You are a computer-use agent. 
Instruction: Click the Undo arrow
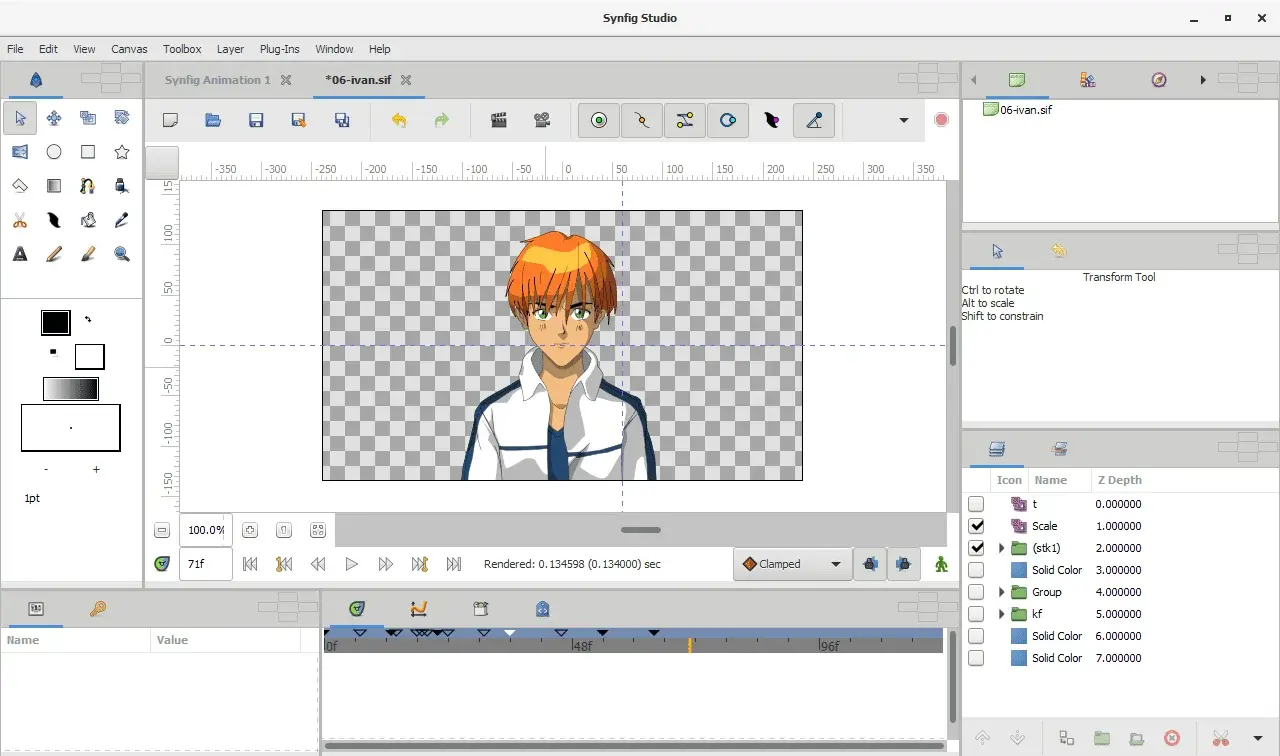pyautogui.click(x=399, y=120)
